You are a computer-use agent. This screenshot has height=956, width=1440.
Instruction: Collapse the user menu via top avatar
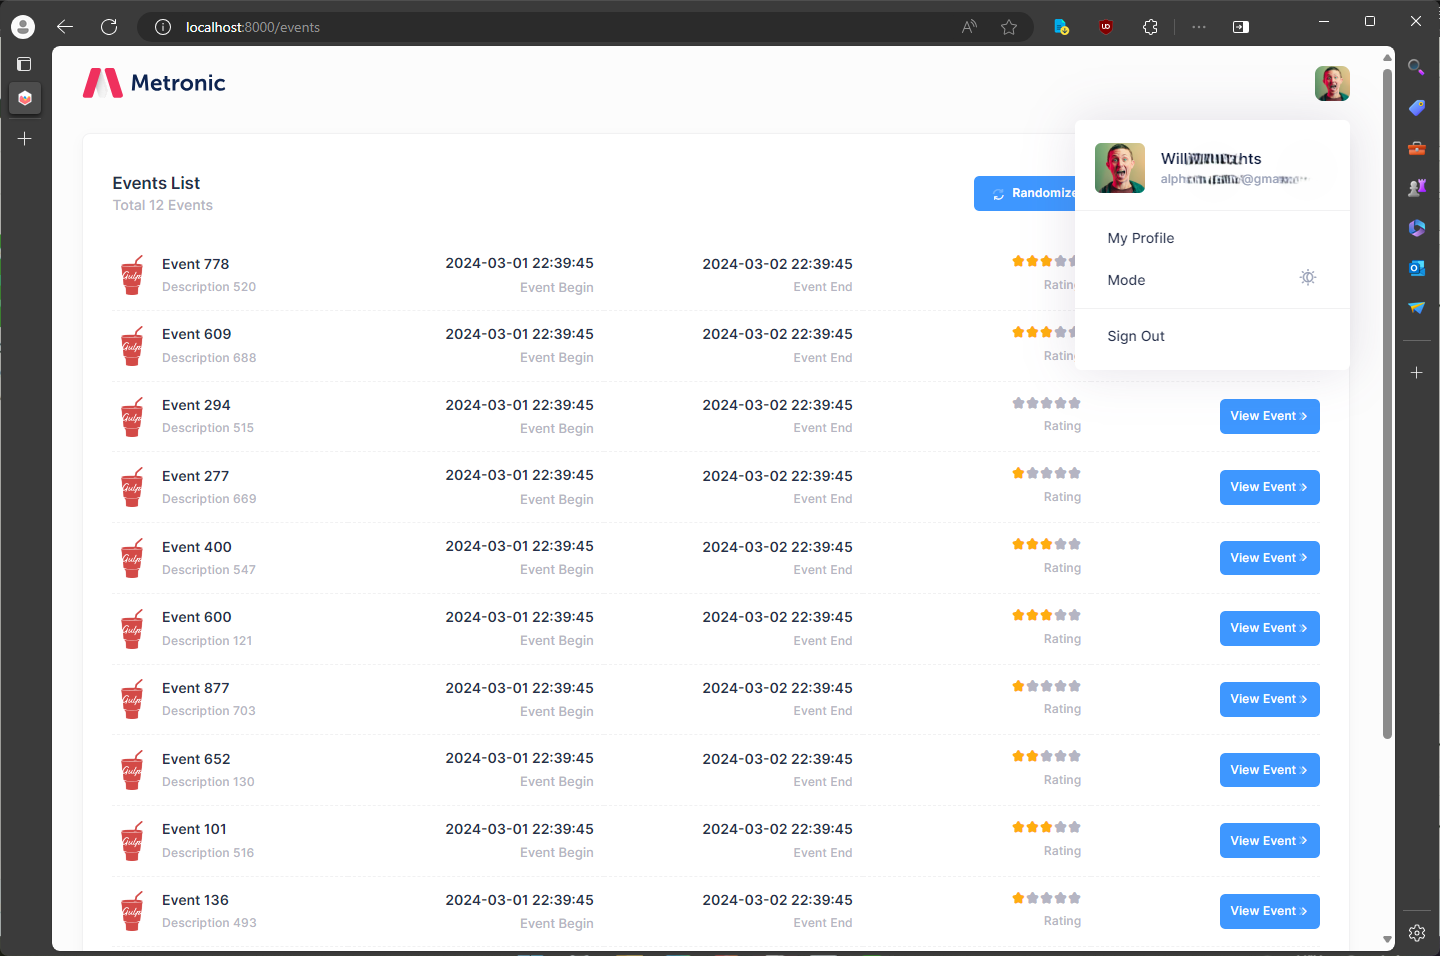1332,84
